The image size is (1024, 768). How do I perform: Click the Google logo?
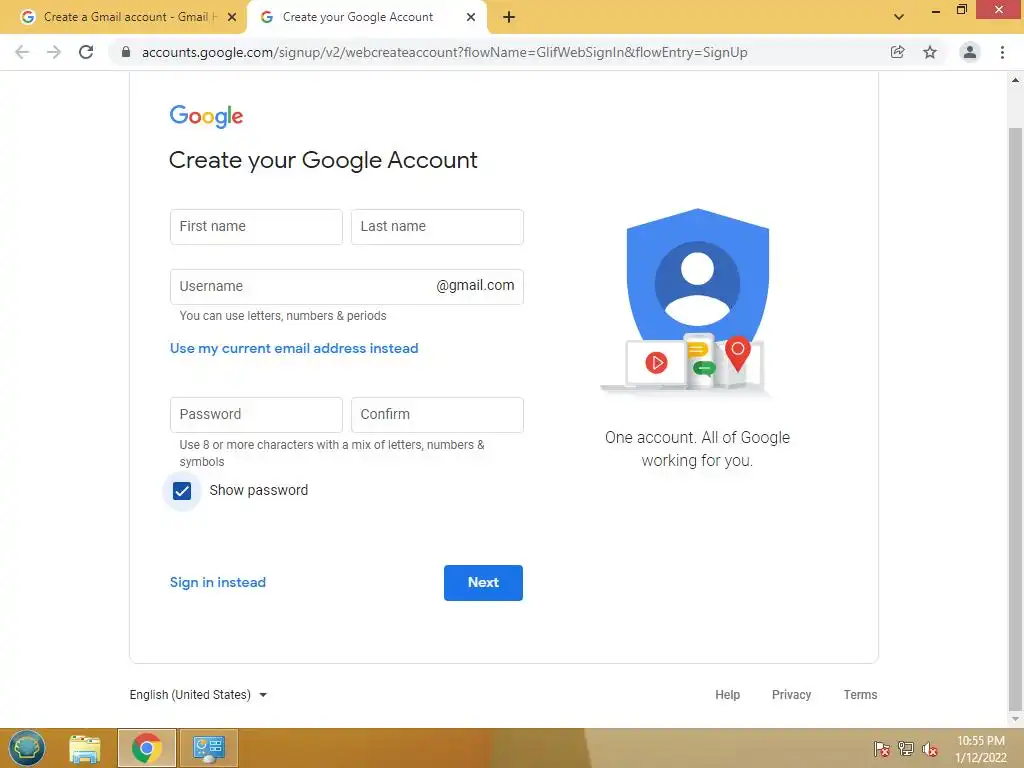pyautogui.click(x=206, y=116)
